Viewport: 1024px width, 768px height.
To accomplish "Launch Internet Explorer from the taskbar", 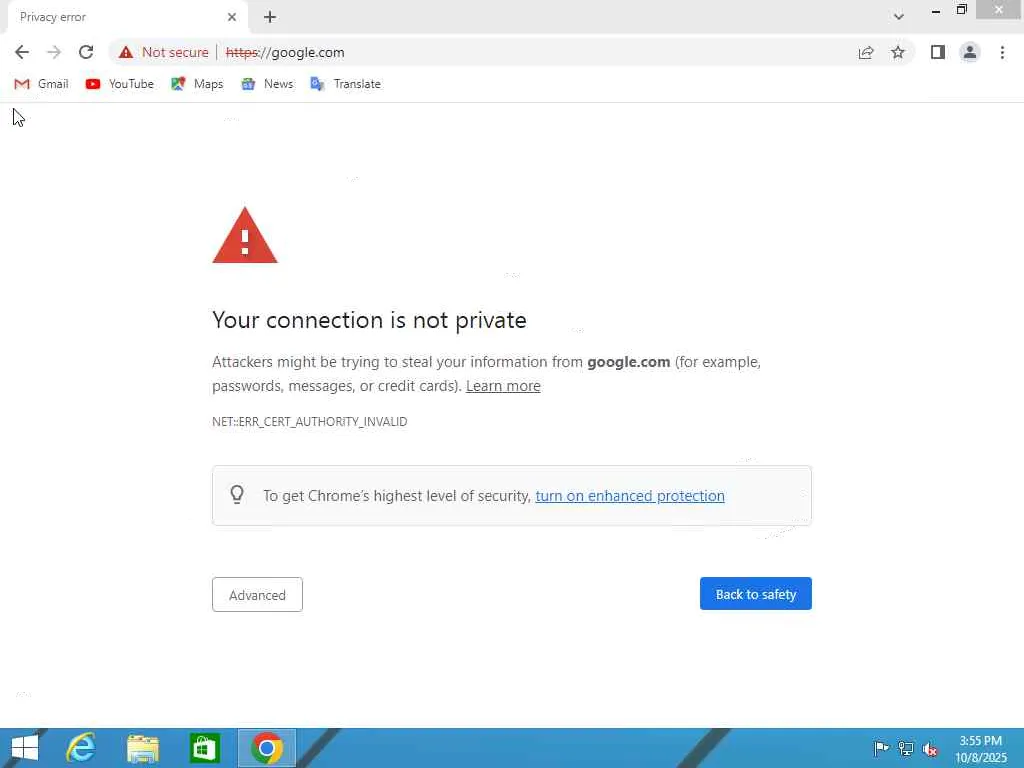I will pyautogui.click(x=81, y=748).
